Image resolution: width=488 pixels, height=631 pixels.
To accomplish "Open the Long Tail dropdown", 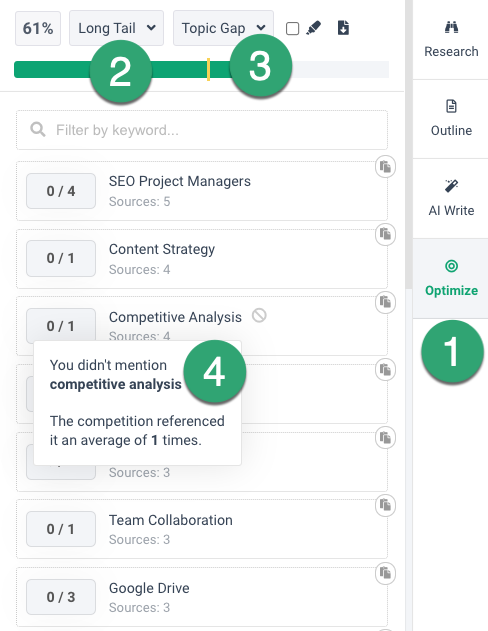I will [117, 28].
